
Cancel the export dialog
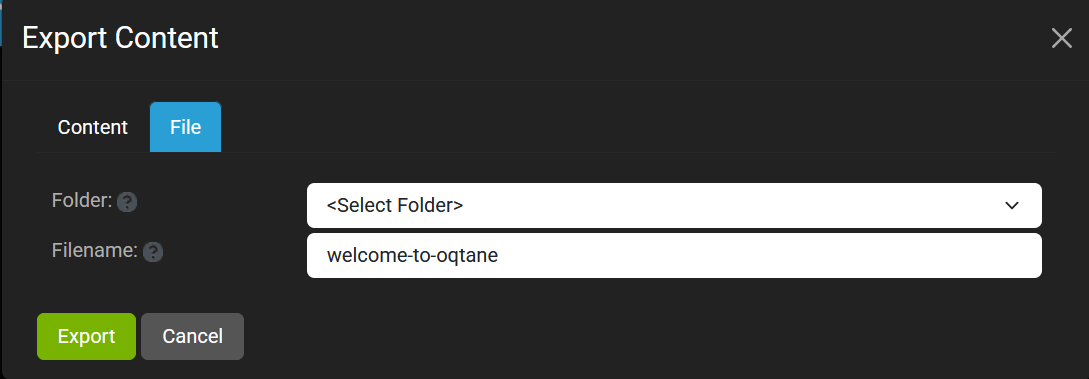pos(192,337)
